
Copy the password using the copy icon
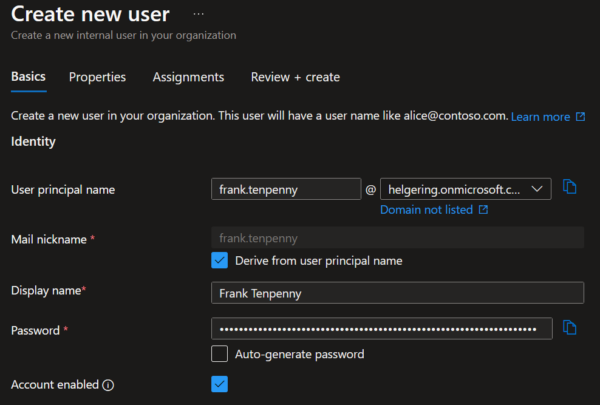570,328
